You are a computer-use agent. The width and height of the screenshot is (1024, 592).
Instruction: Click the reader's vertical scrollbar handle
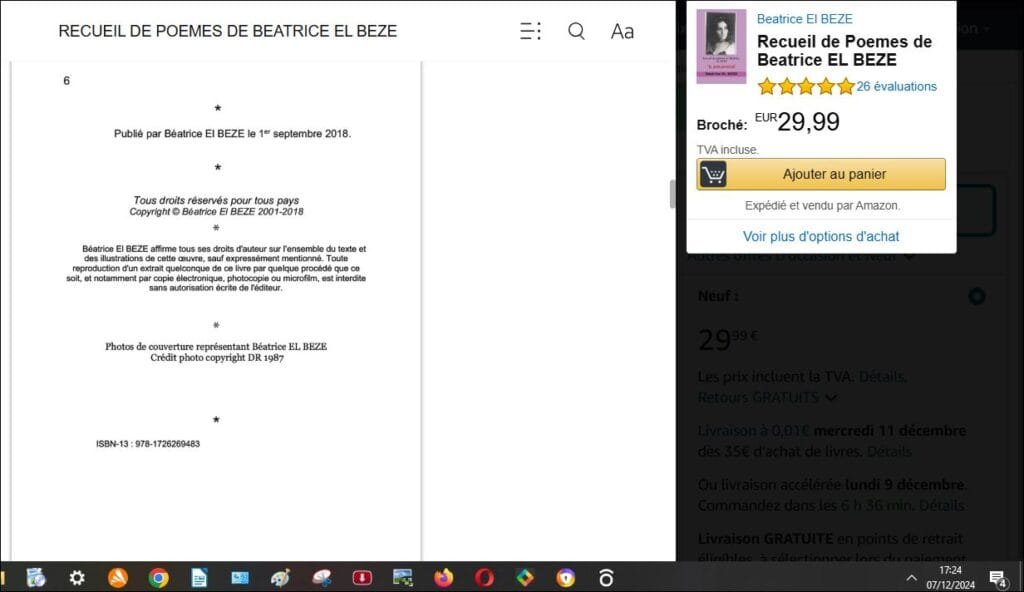click(672, 194)
